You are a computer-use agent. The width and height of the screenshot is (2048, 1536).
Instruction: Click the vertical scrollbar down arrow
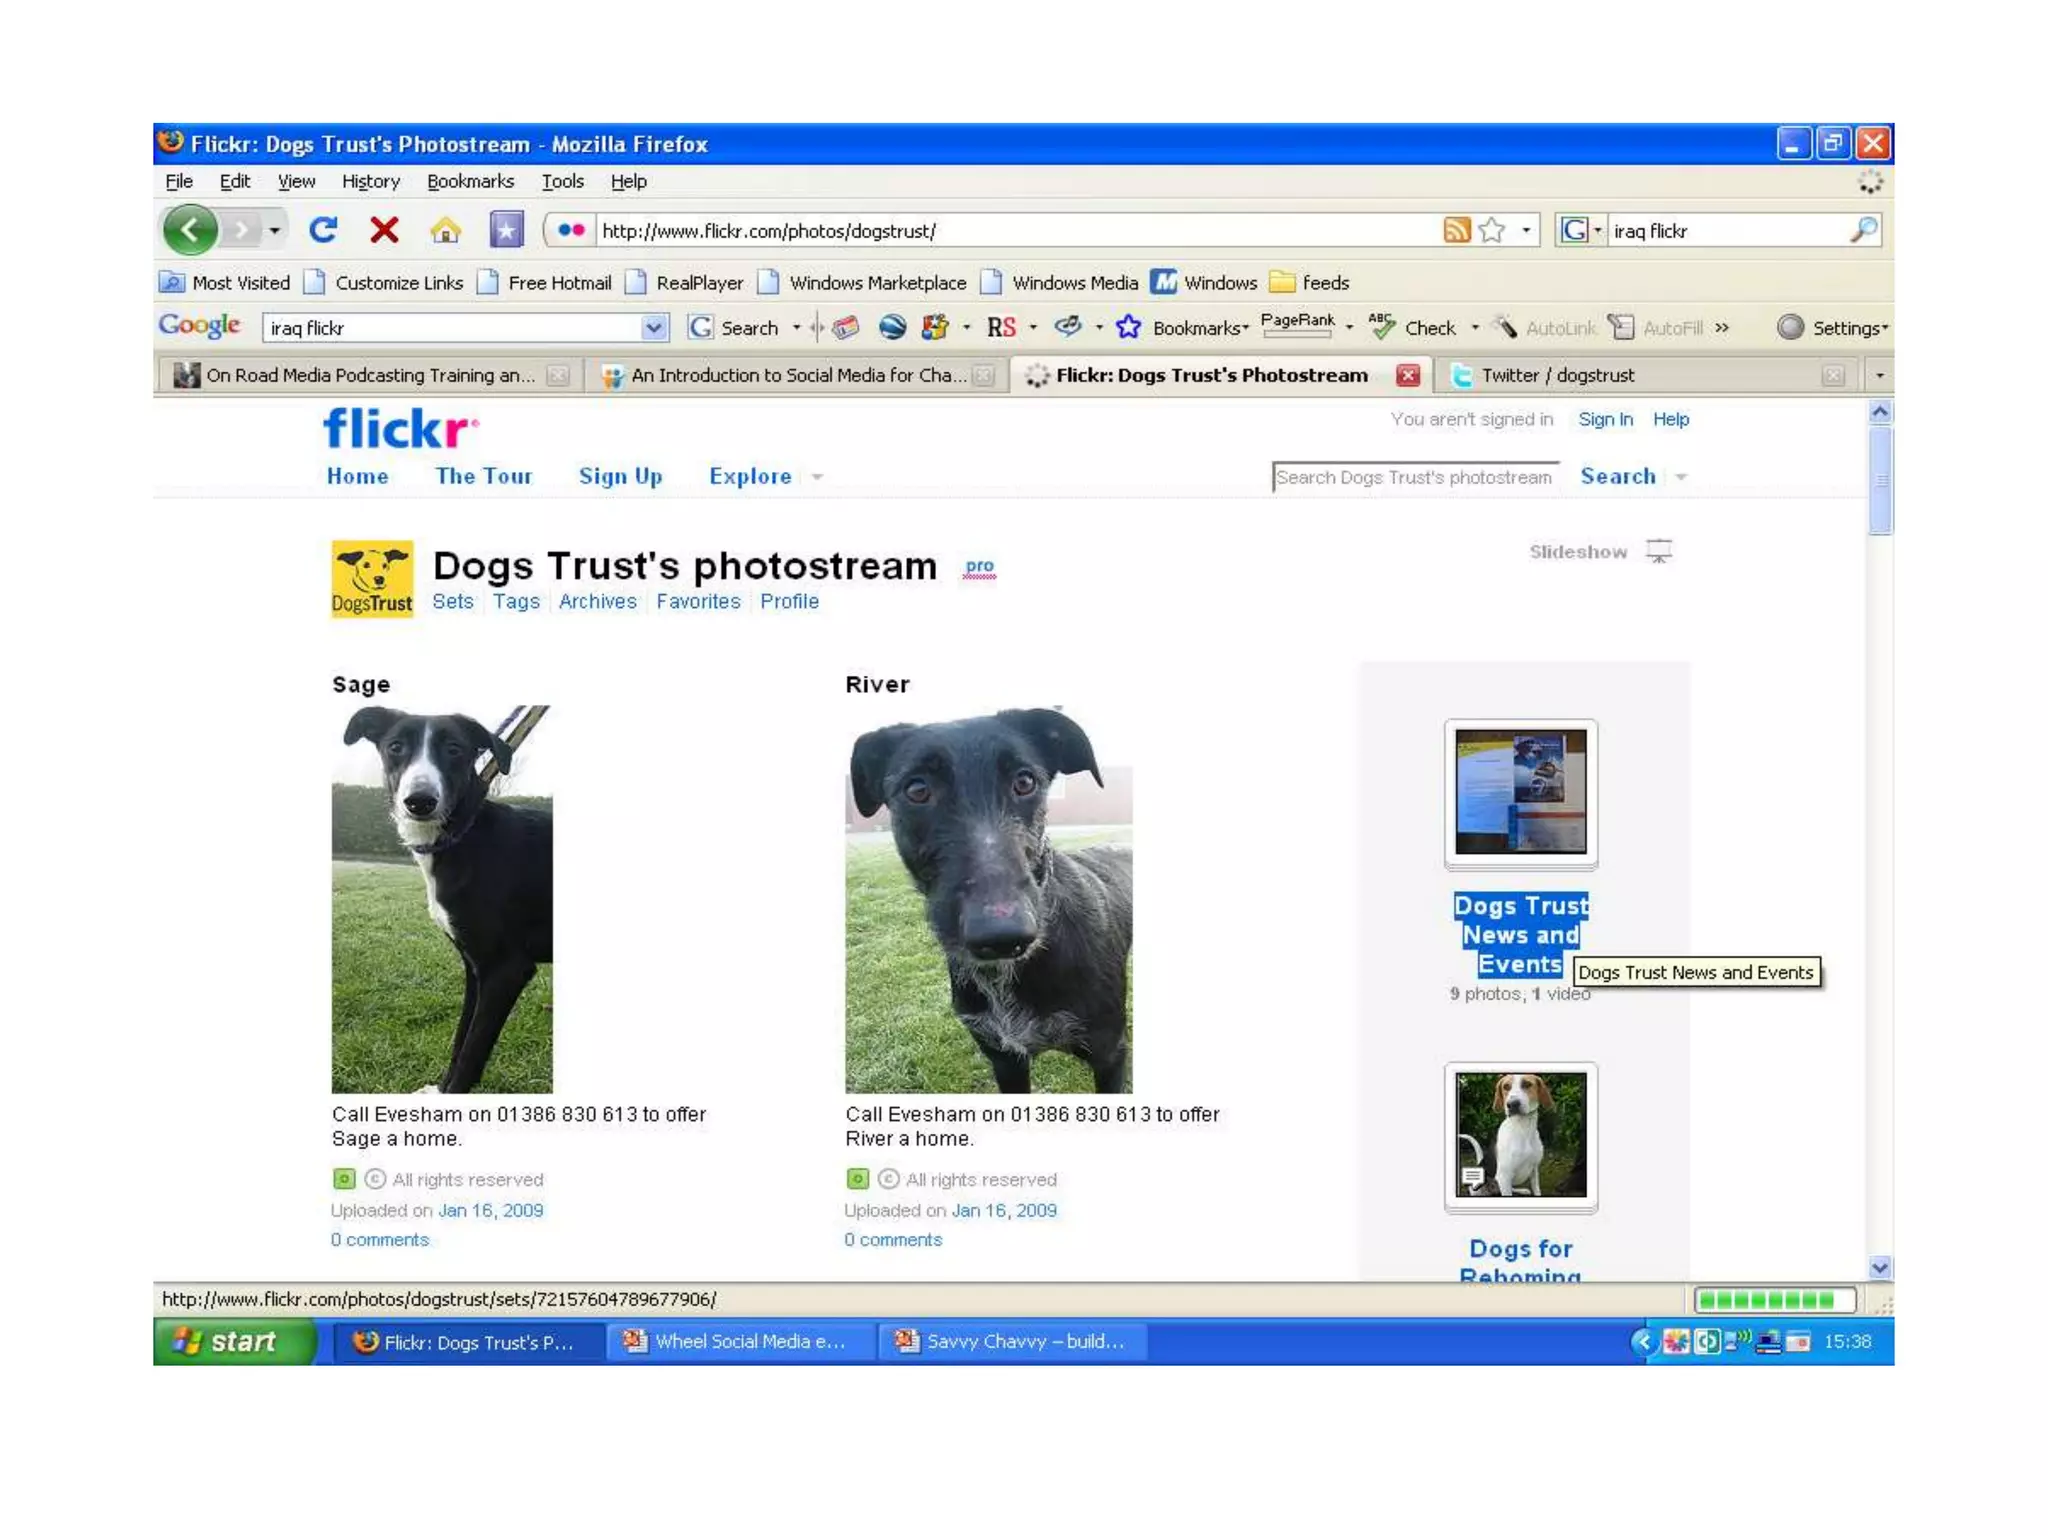(1879, 1267)
